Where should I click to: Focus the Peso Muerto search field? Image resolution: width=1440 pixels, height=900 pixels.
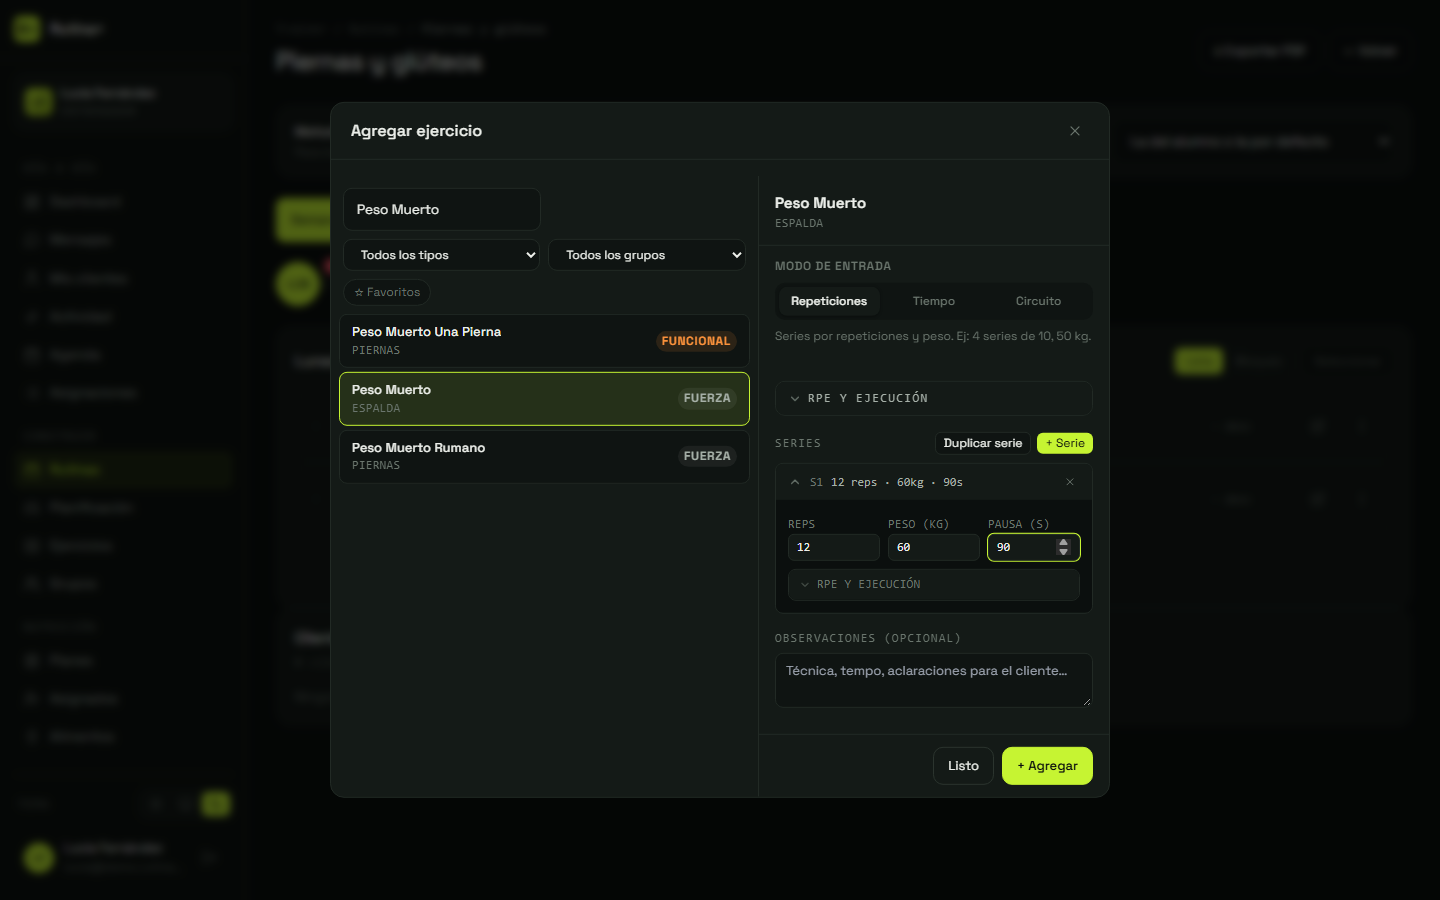point(442,209)
